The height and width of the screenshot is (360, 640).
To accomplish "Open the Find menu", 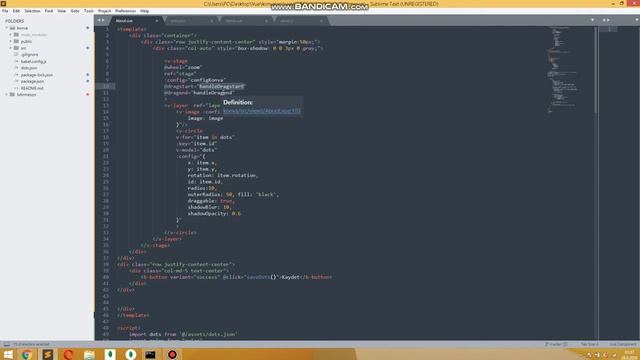I will (x=49, y=11).
